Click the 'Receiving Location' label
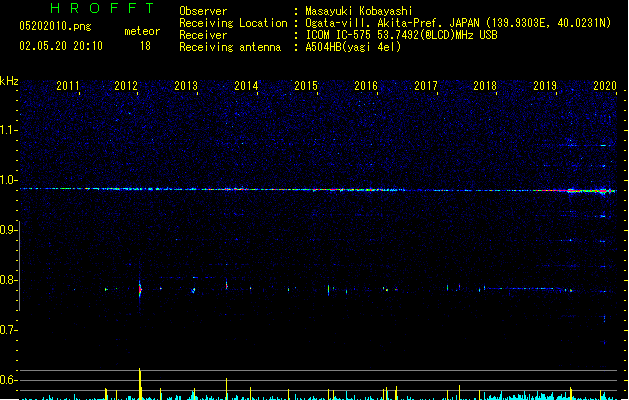 click(x=233, y=23)
